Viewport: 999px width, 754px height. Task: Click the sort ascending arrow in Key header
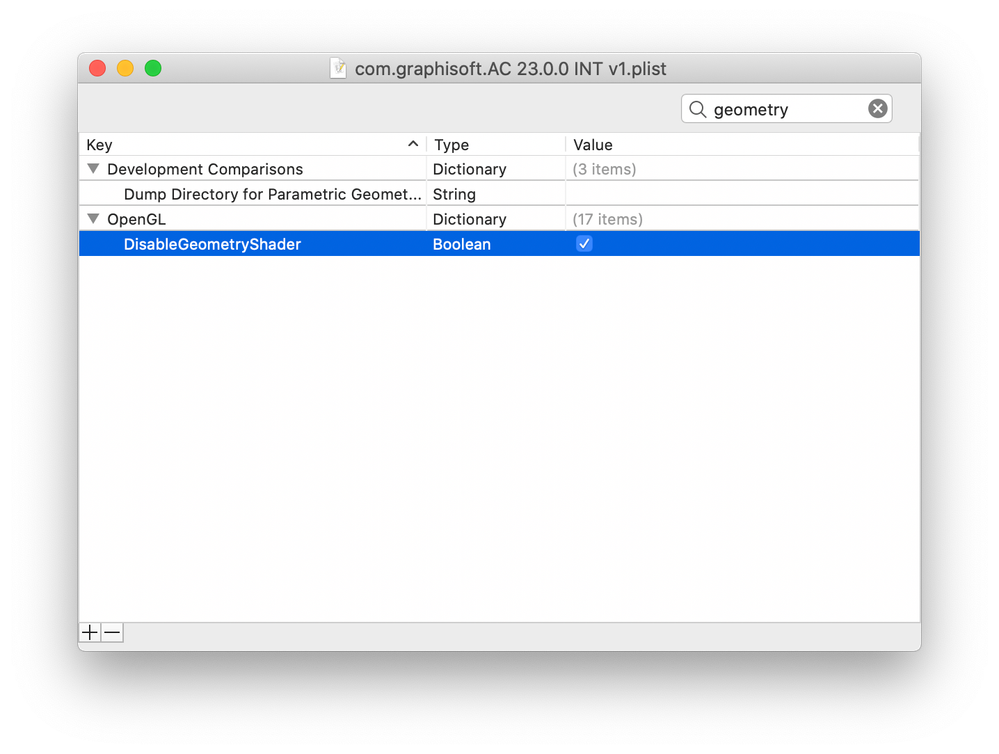click(413, 145)
